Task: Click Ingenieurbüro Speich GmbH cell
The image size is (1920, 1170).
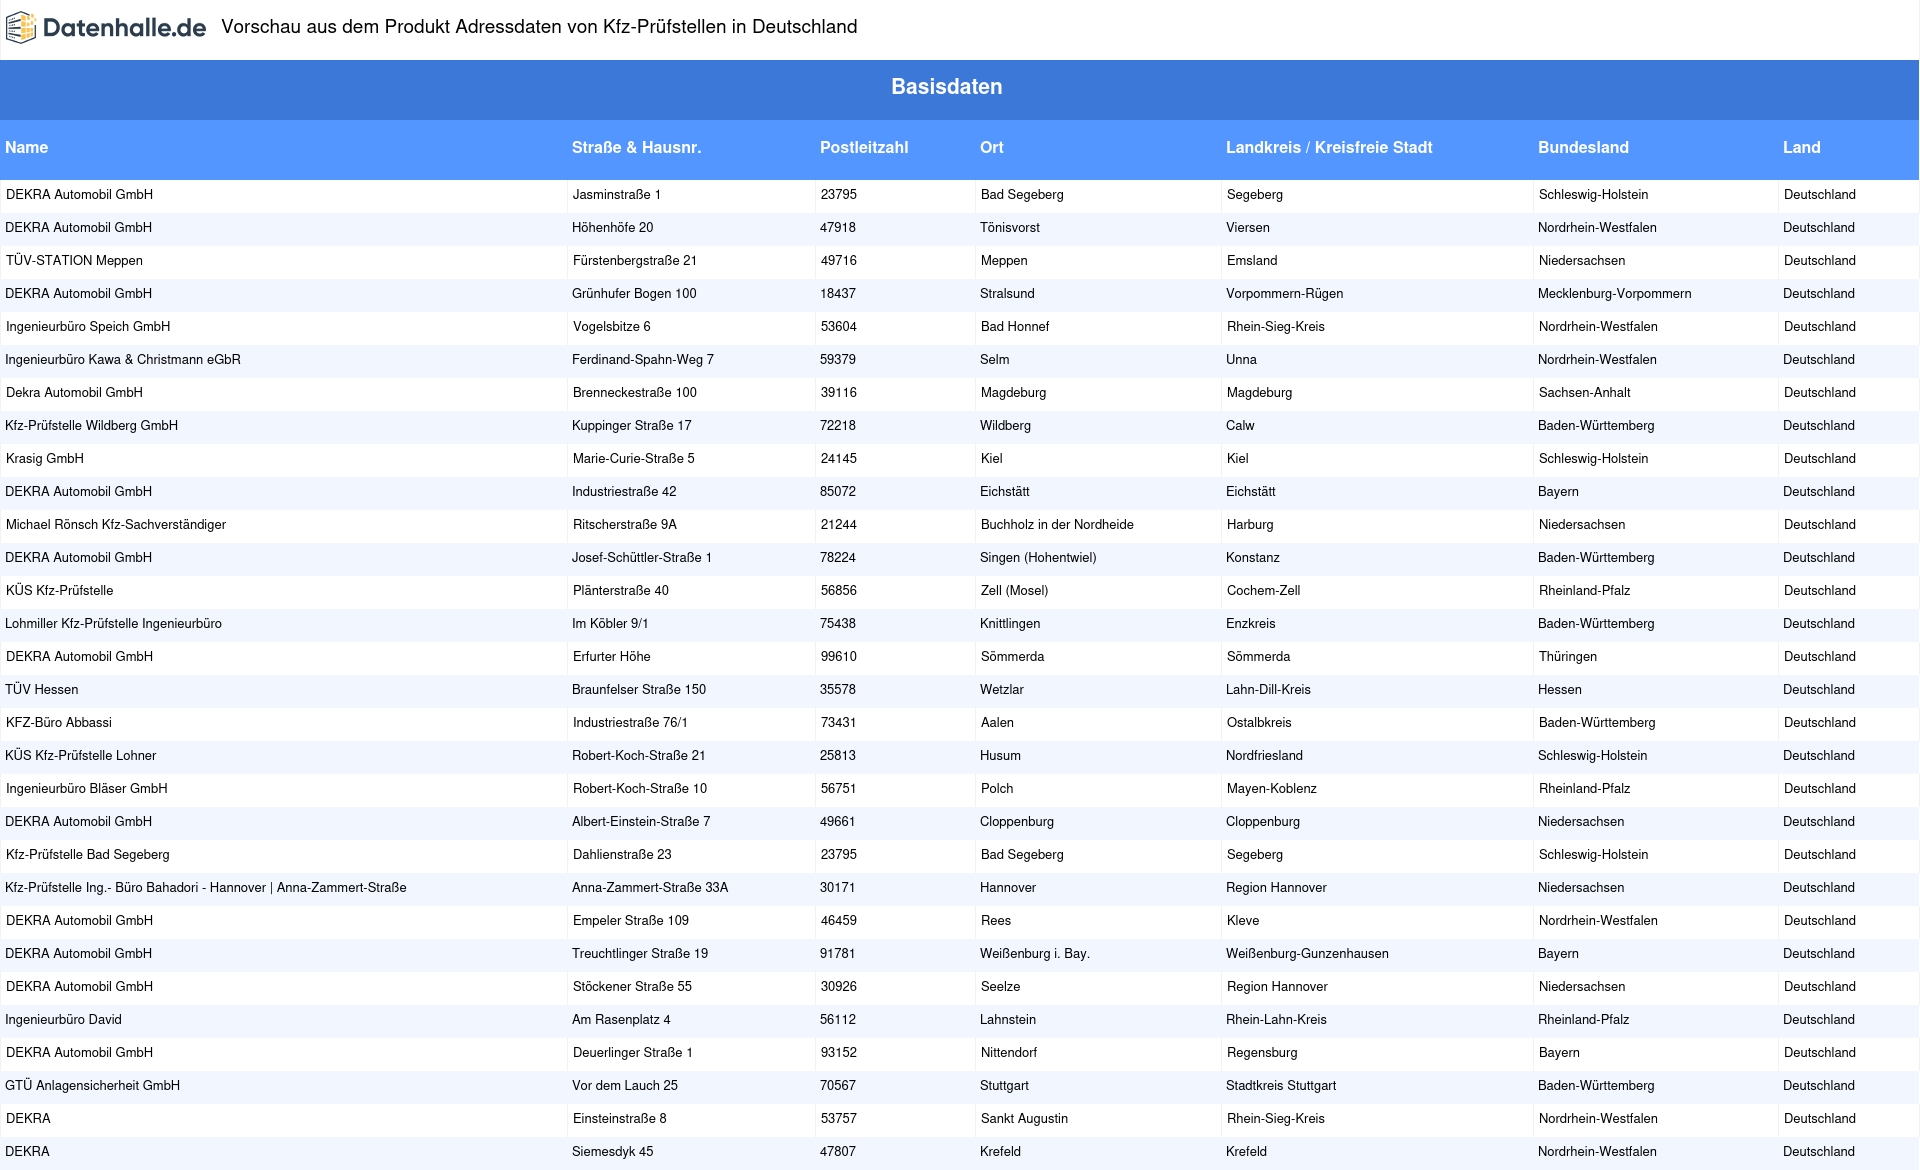Action: pyautogui.click(x=88, y=326)
